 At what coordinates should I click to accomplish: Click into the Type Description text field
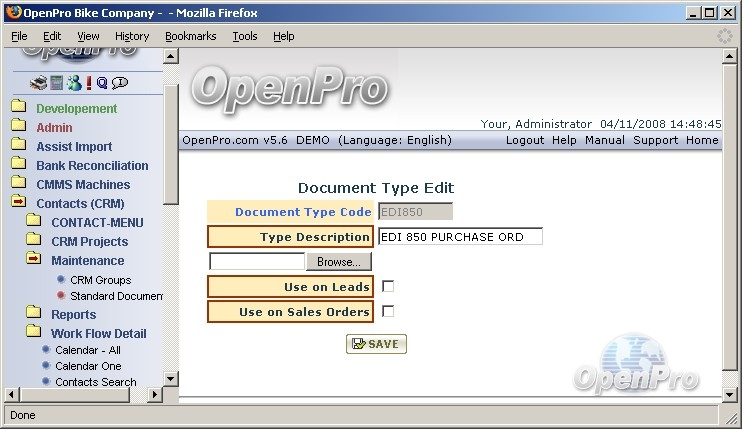coord(459,237)
